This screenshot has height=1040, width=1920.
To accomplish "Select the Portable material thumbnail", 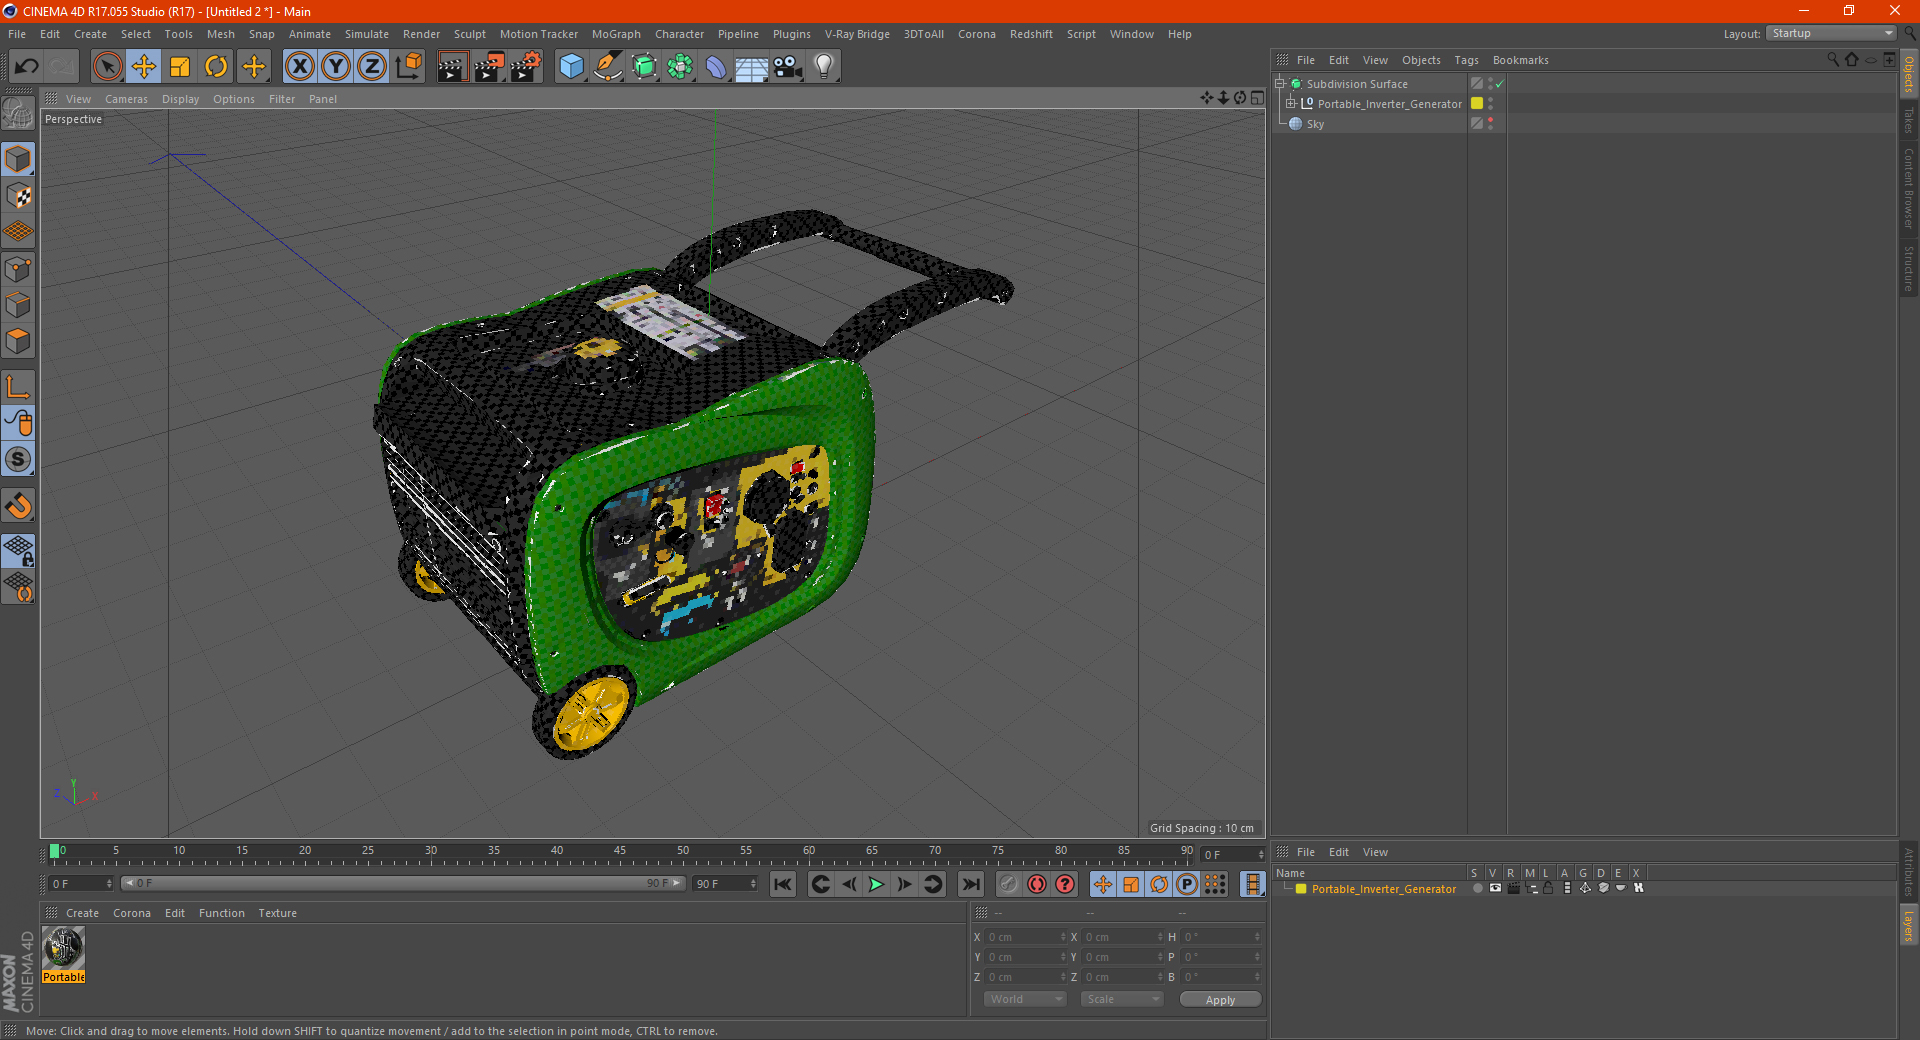I will pos(63,947).
